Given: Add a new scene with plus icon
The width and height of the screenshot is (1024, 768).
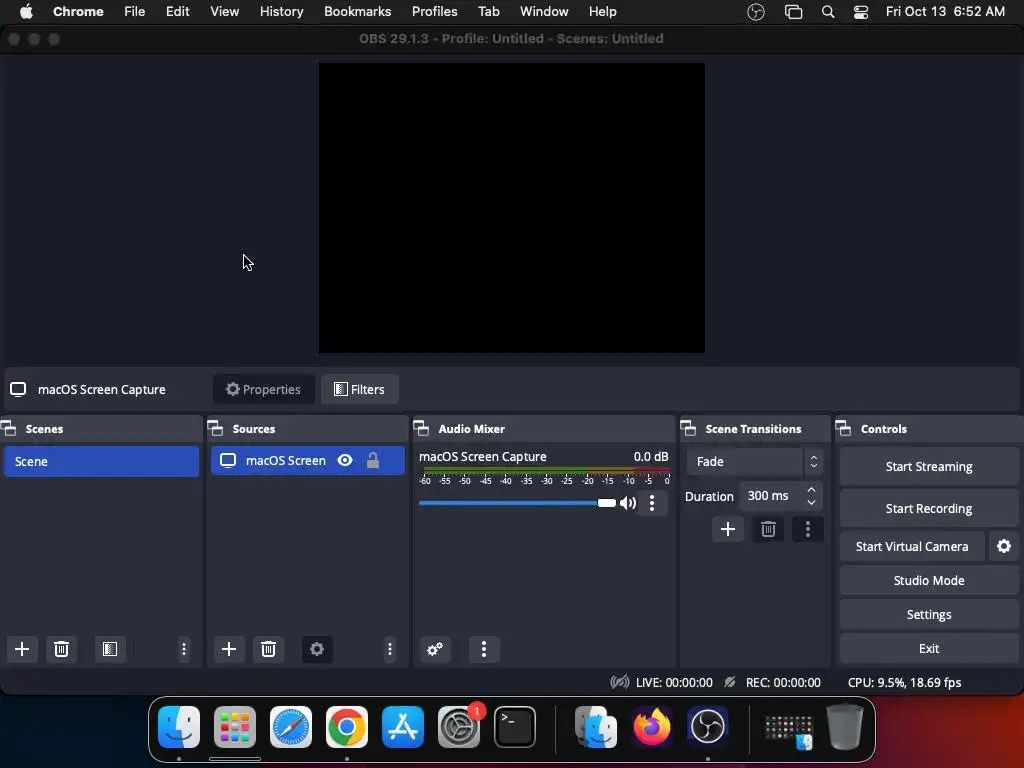Looking at the screenshot, I should [x=22, y=649].
